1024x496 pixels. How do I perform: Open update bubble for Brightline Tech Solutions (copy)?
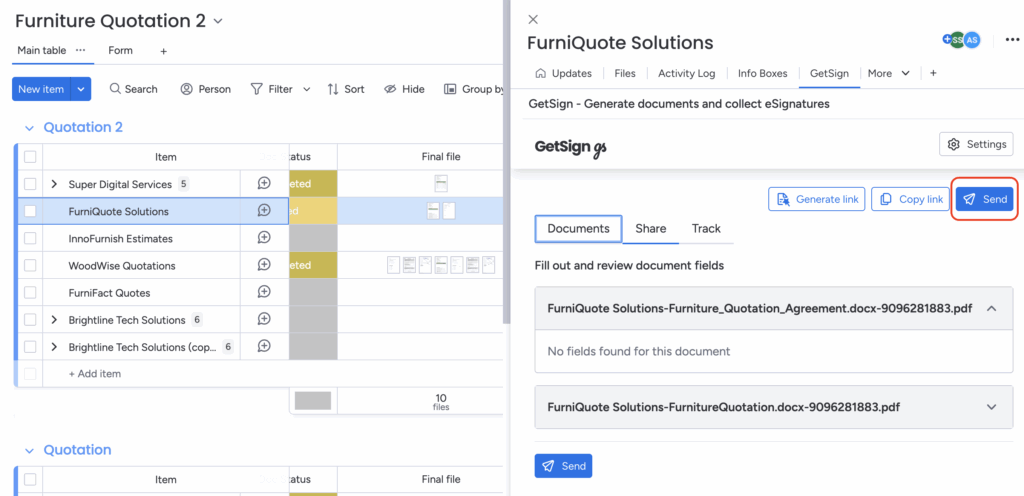pyautogui.click(x=264, y=347)
